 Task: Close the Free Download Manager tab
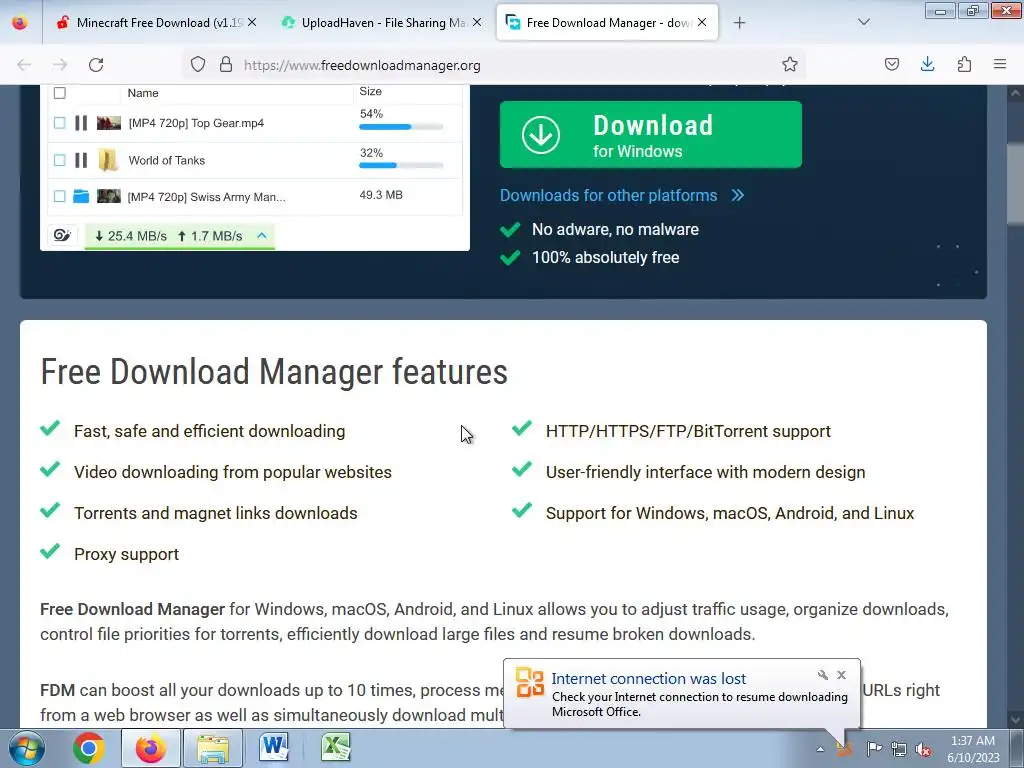[x=702, y=22]
